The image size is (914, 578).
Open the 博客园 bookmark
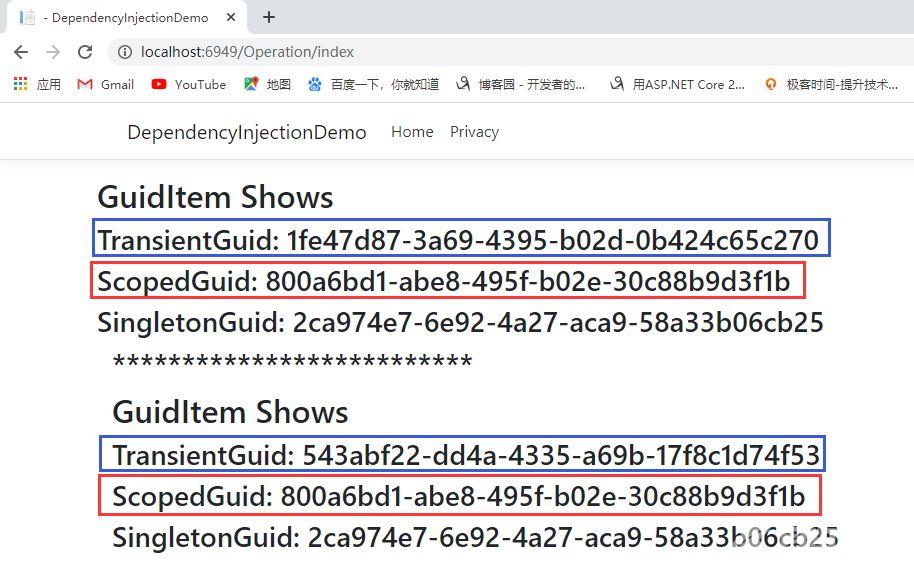coord(521,84)
